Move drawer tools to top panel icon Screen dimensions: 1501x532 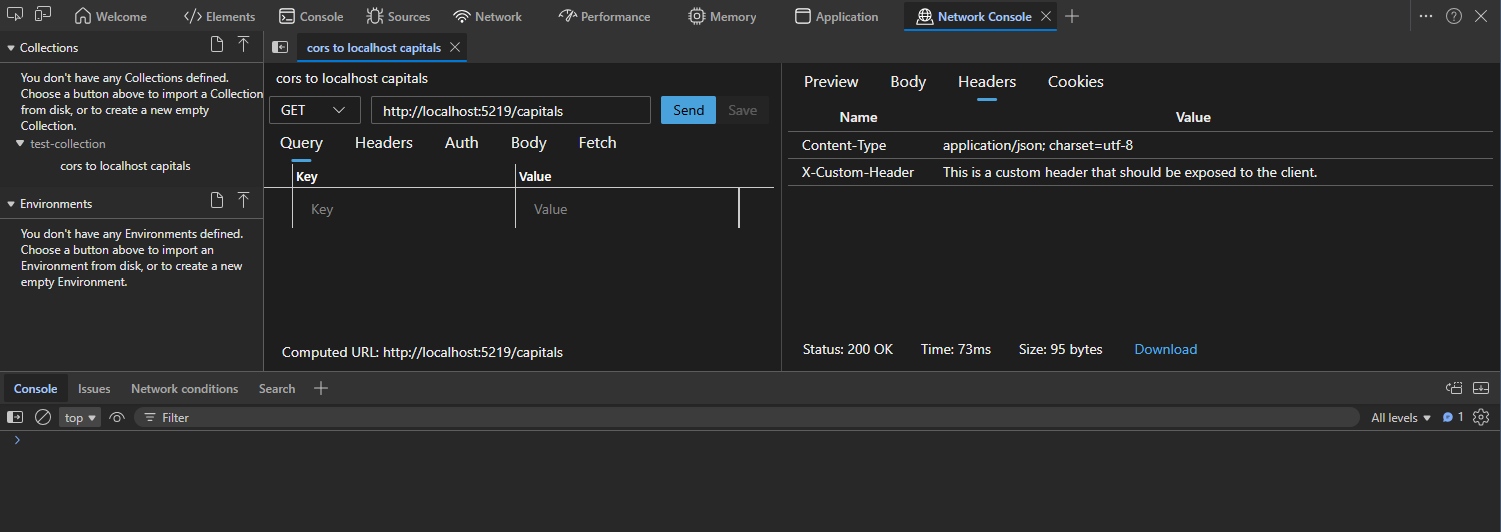(1454, 388)
